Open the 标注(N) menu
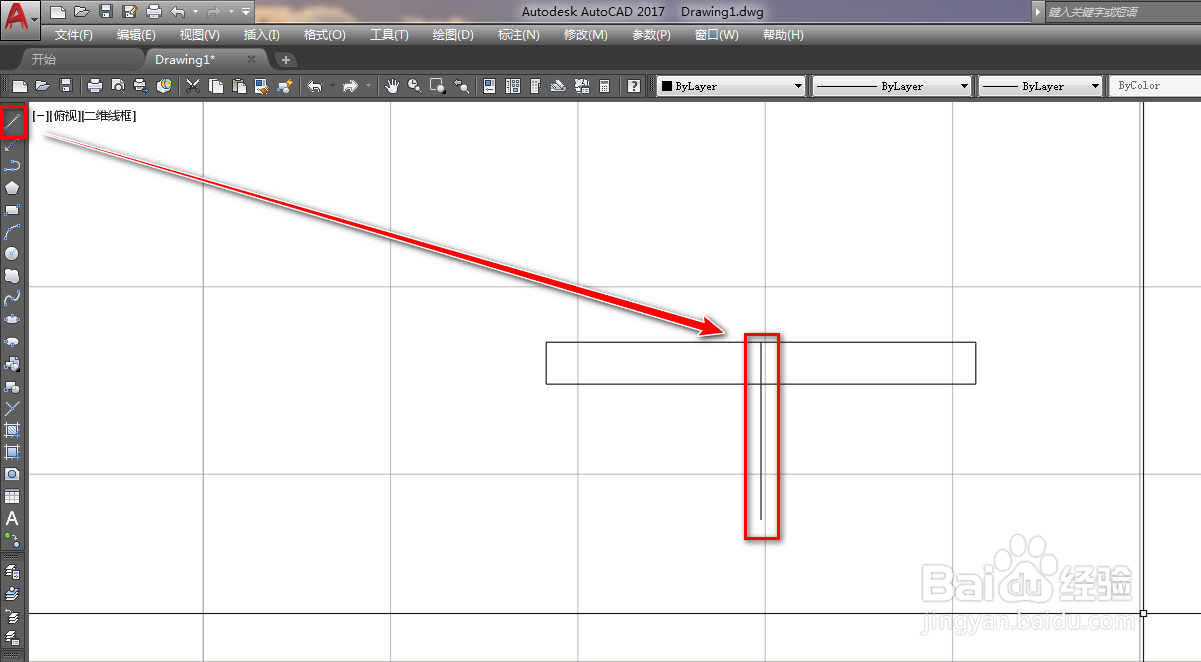 coord(519,35)
